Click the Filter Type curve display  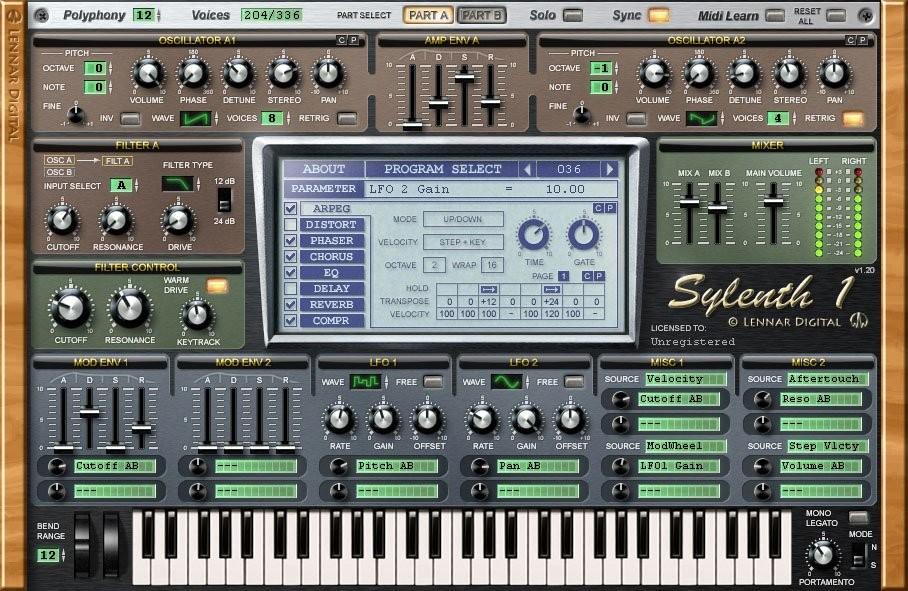[178, 184]
